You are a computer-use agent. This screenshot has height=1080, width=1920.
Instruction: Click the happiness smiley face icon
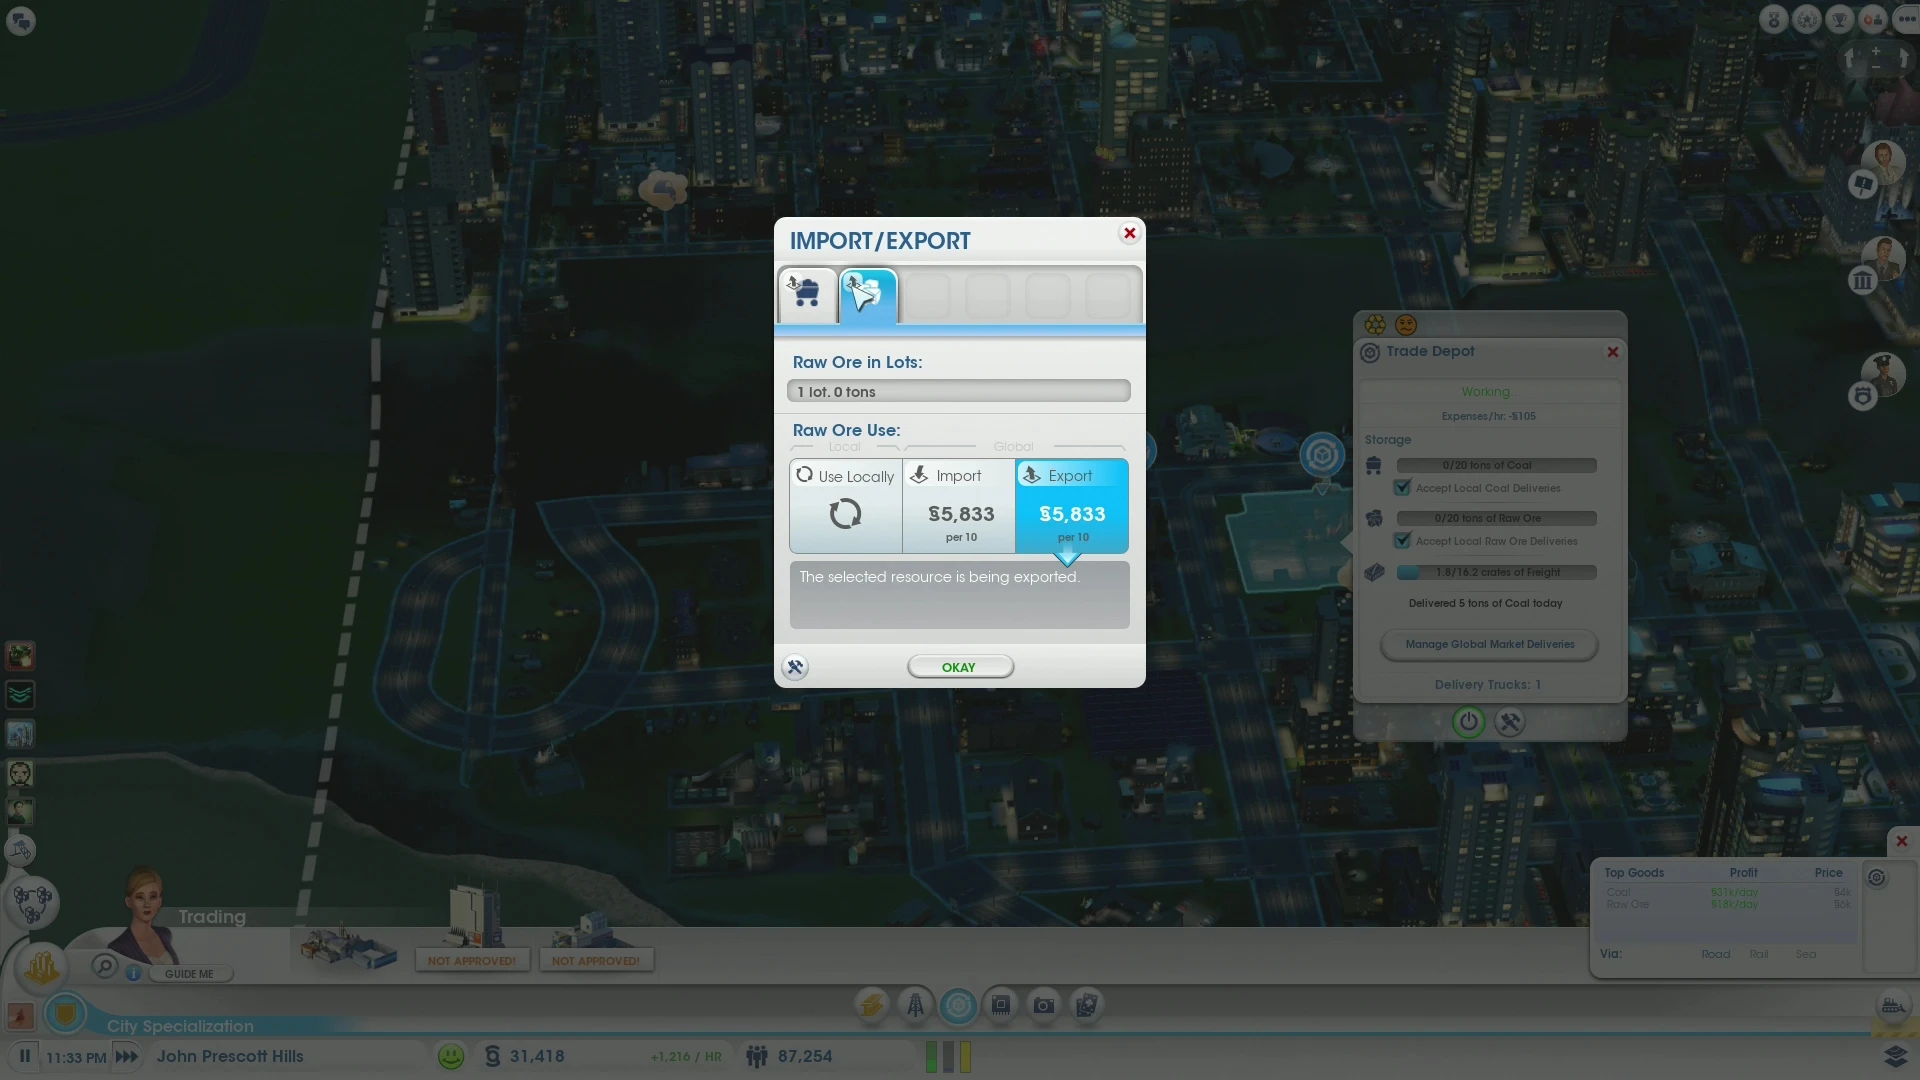tap(451, 1056)
